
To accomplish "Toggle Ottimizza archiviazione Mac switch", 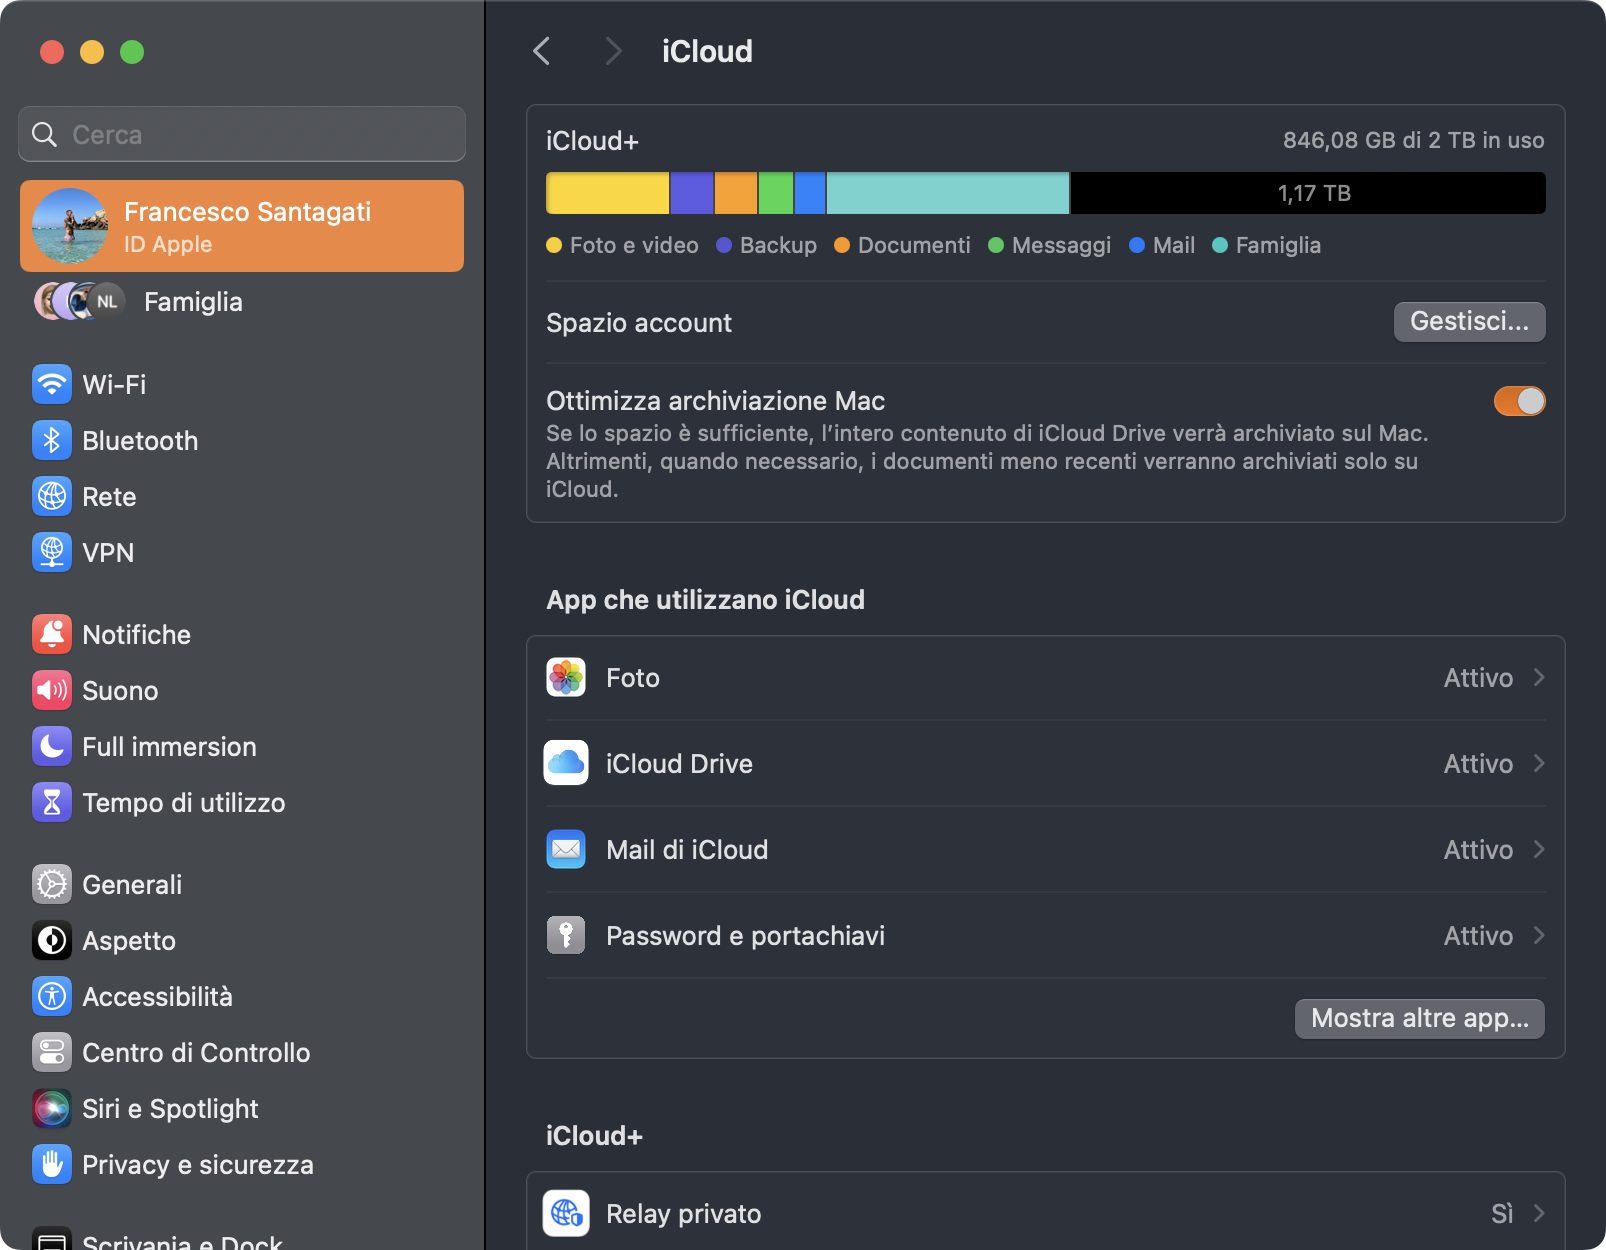I will click(1520, 401).
